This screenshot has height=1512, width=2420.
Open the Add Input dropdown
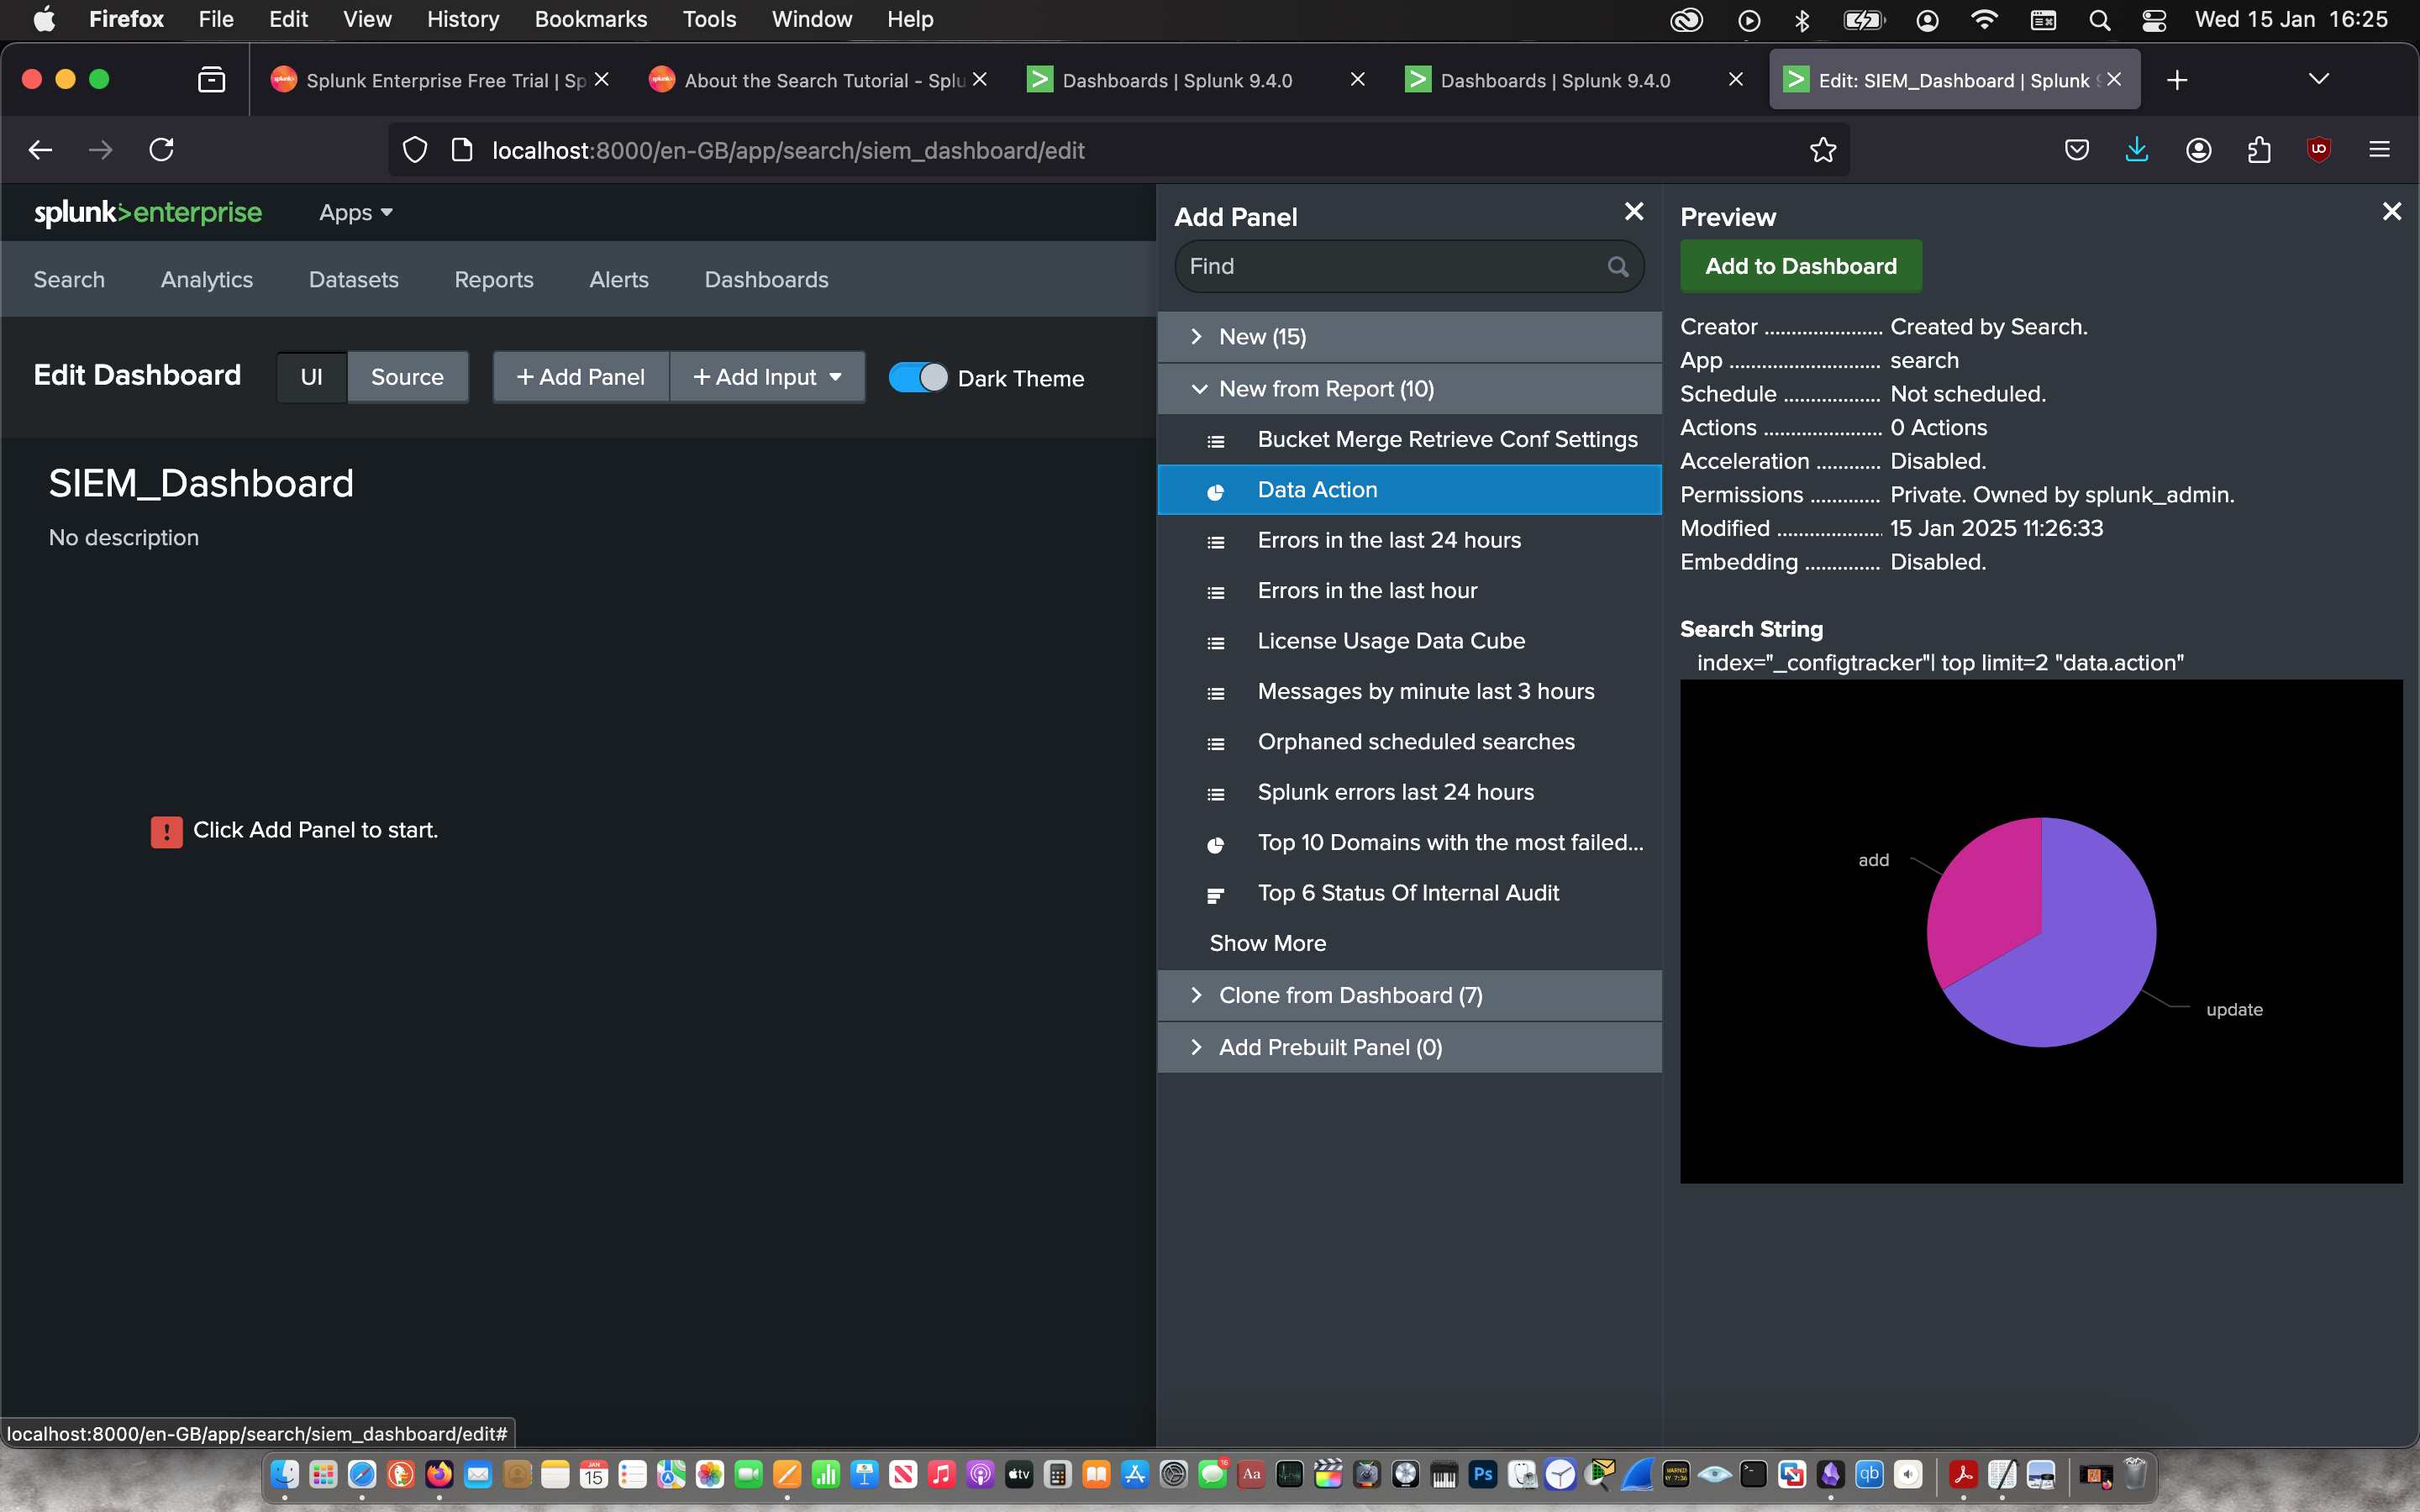tap(767, 377)
